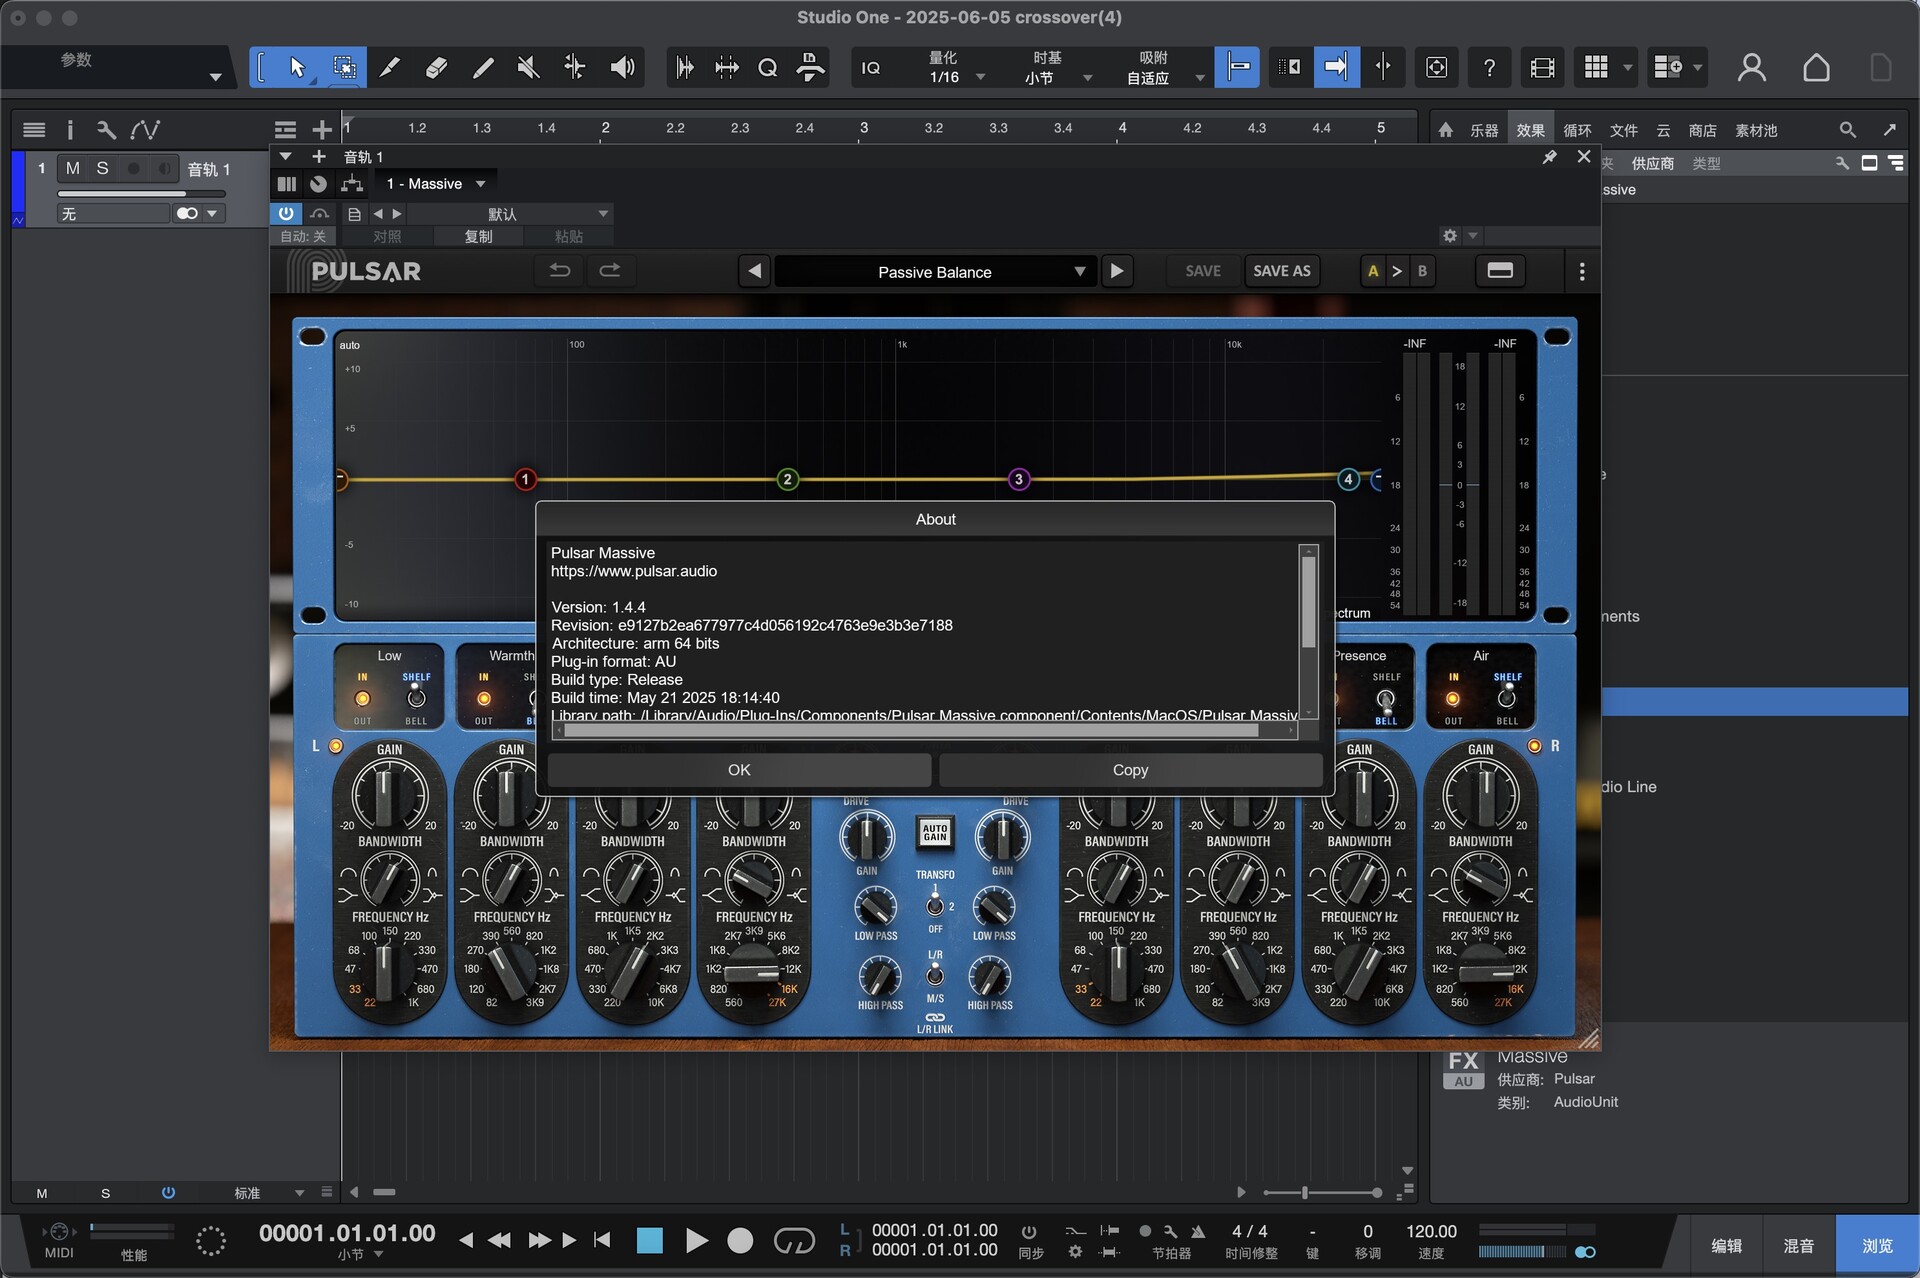The image size is (1920, 1278).
Task: Toggle AUTO GAIN button
Action: coord(935,833)
